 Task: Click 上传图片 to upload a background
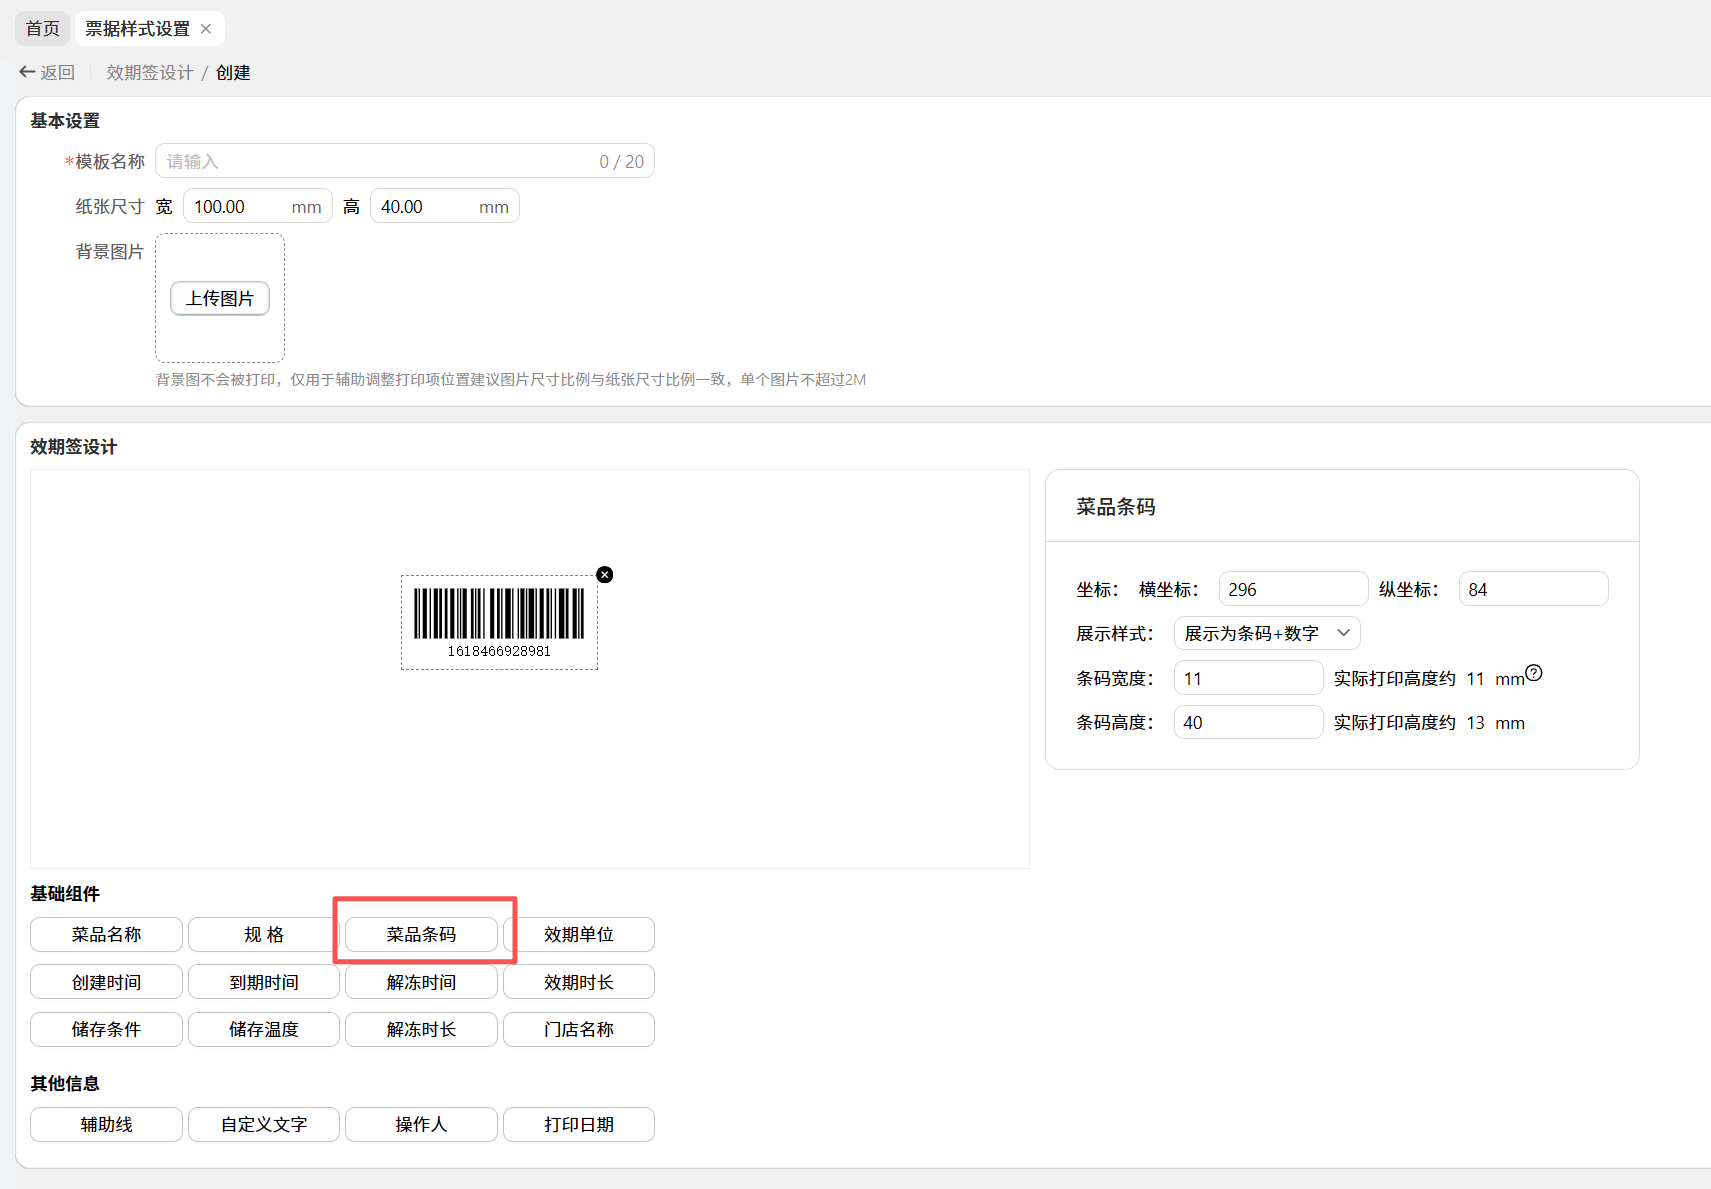(220, 298)
